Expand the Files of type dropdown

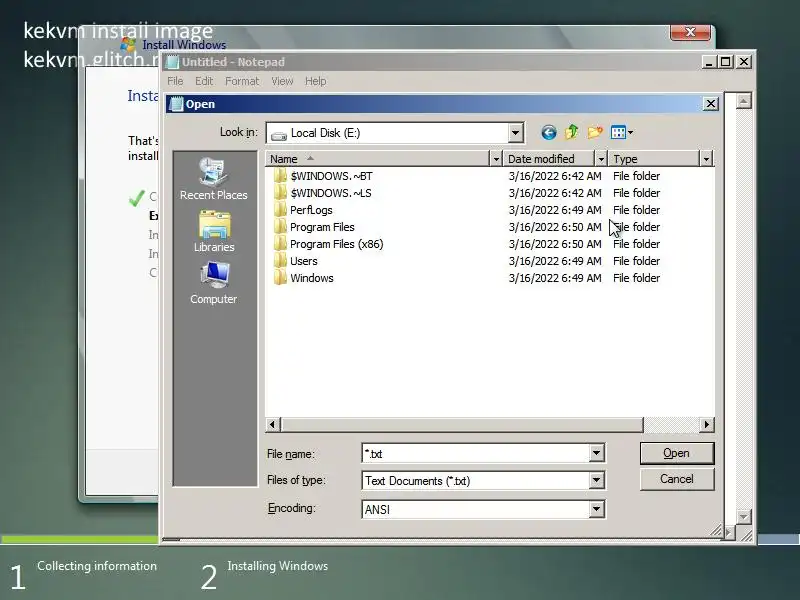(596, 480)
